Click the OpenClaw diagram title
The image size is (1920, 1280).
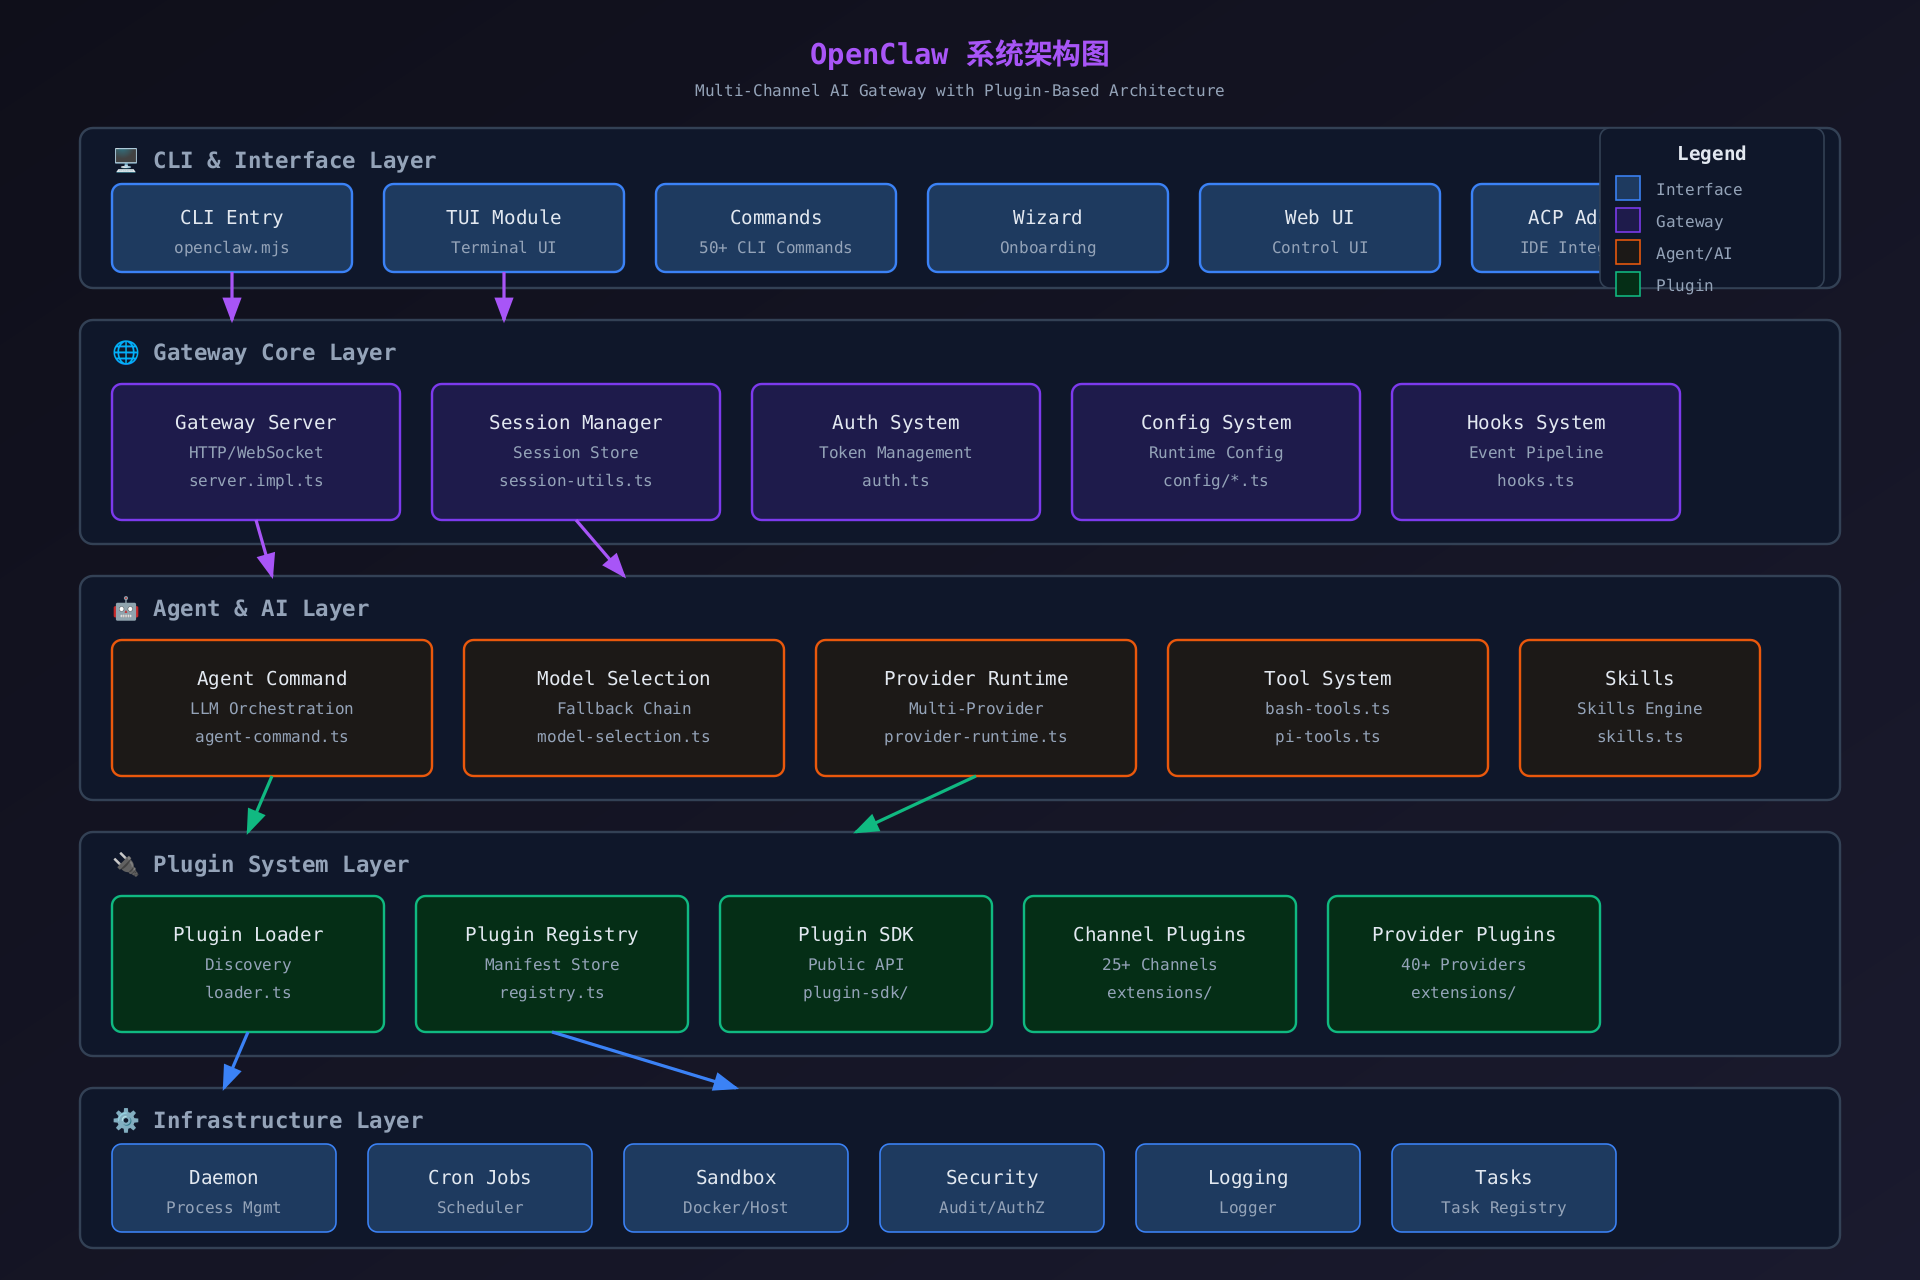[959, 54]
